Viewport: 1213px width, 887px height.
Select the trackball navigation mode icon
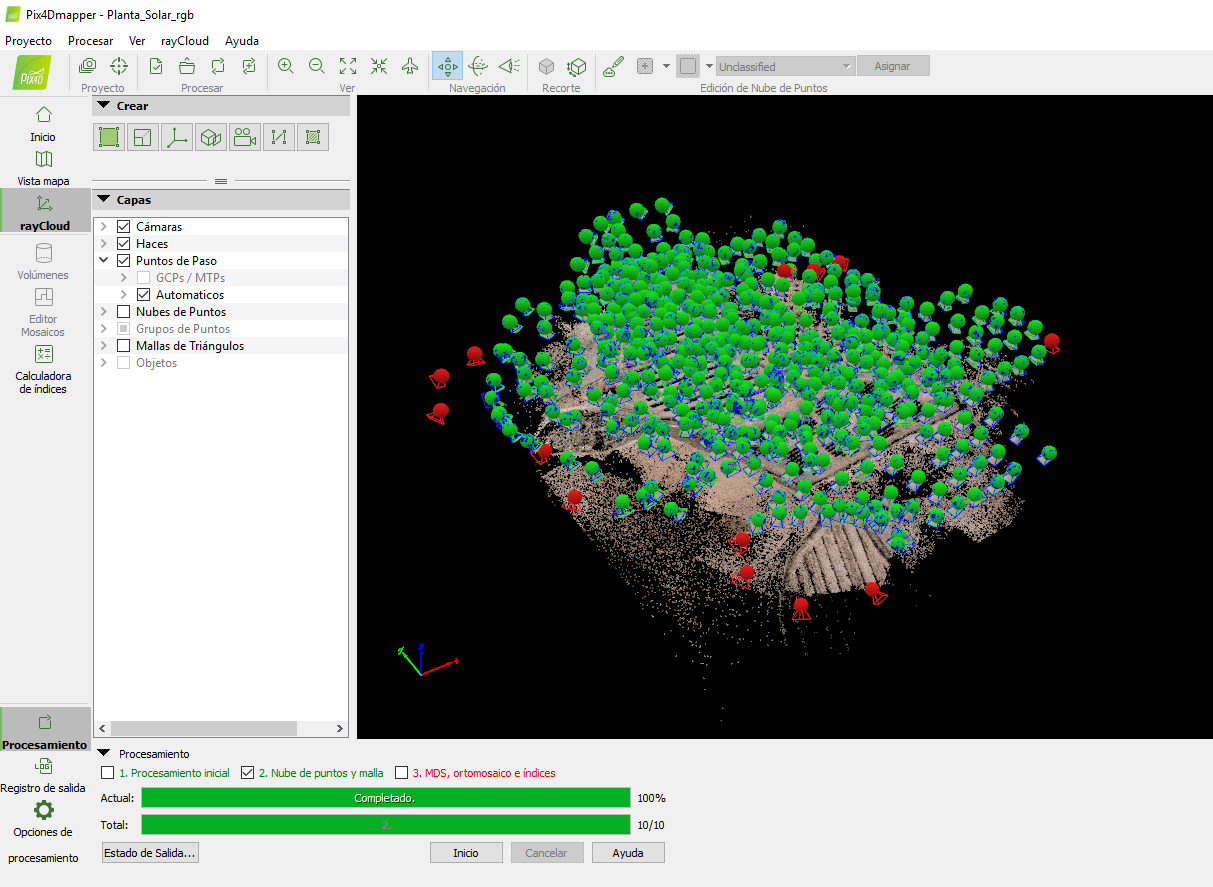coord(478,66)
